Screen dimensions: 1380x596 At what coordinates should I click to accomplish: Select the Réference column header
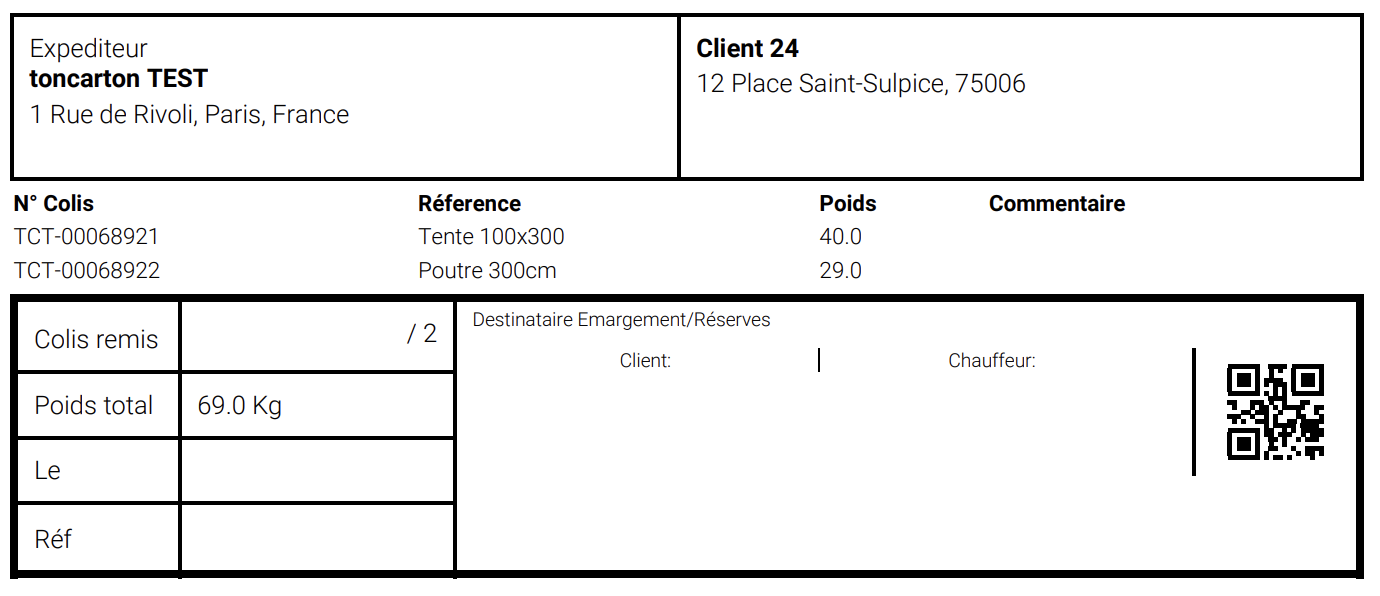coord(469,203)
